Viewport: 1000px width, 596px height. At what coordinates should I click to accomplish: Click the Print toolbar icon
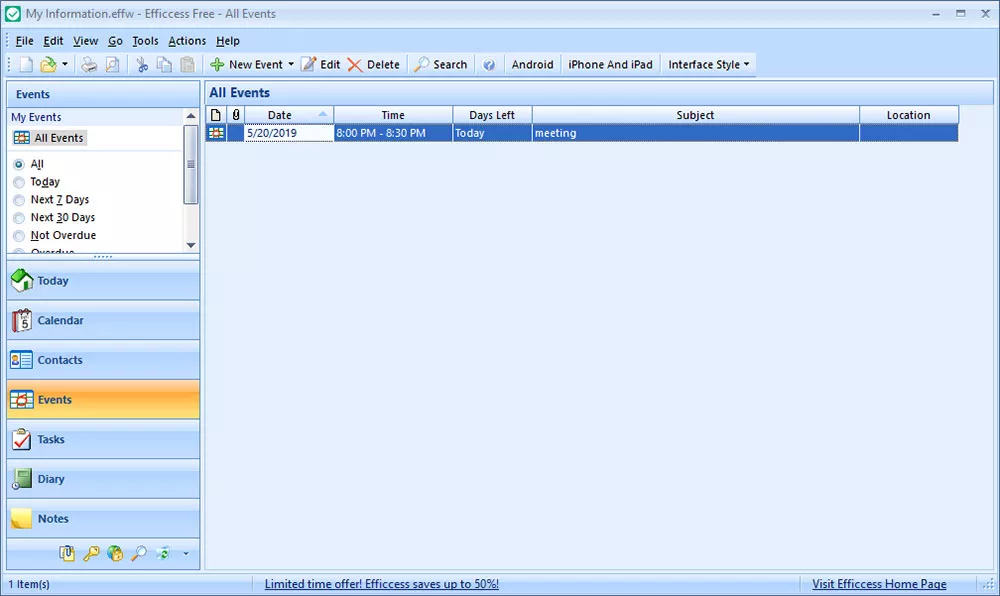click(x=89, y=64)
